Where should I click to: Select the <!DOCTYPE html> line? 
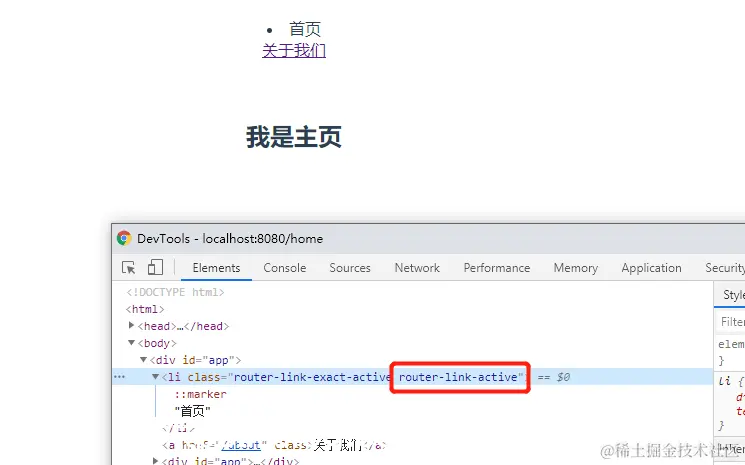(175, 292)
